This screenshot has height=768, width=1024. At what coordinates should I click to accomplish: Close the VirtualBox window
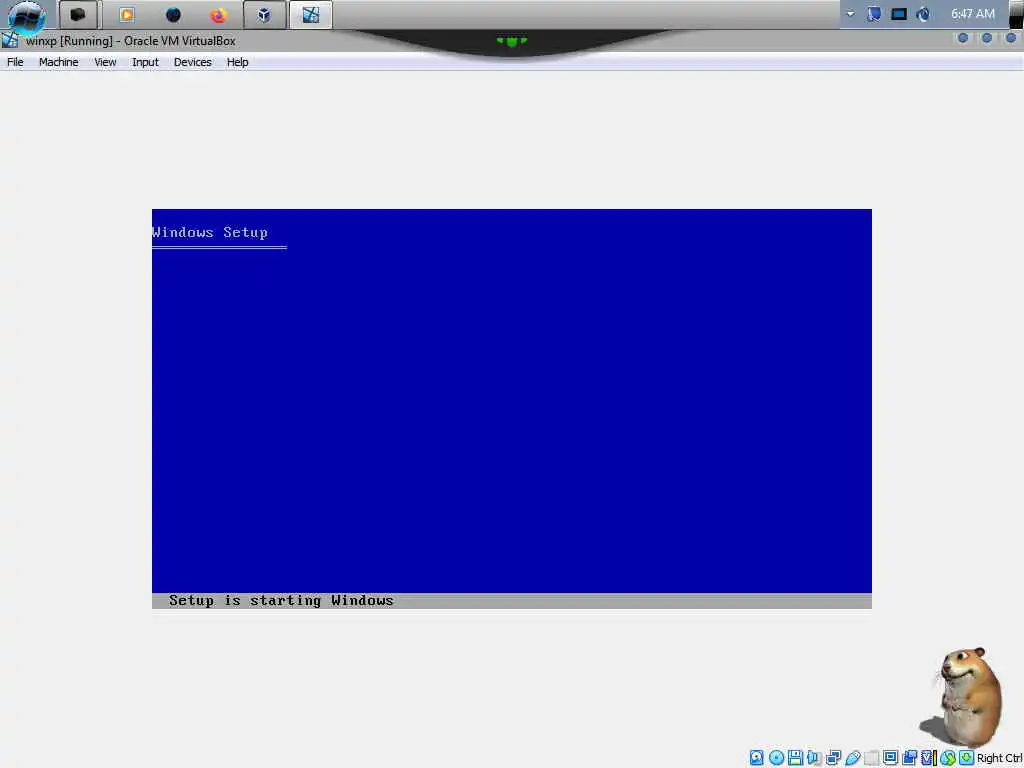tap(1011, 39)
